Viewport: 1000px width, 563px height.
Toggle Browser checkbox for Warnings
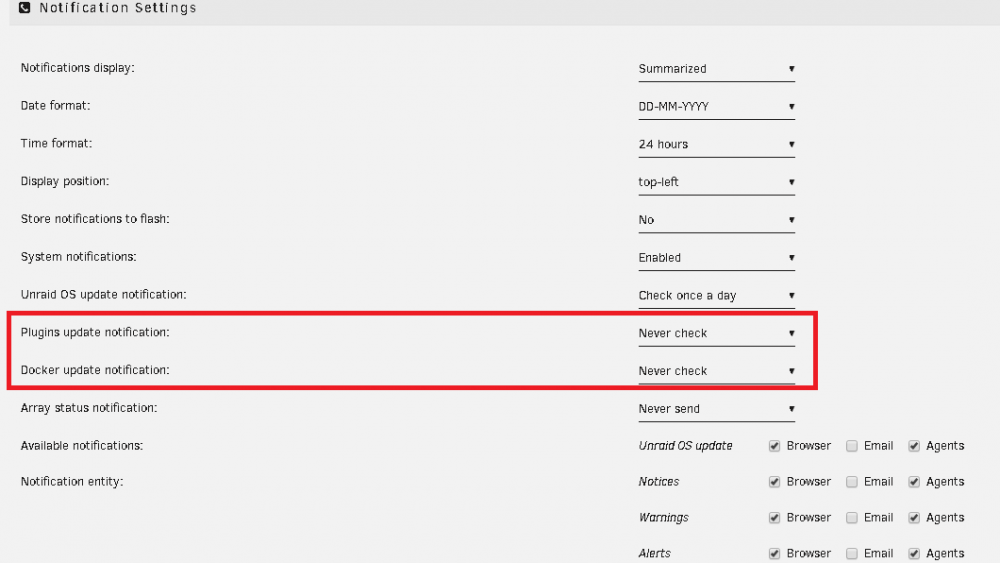click(774, 518)
